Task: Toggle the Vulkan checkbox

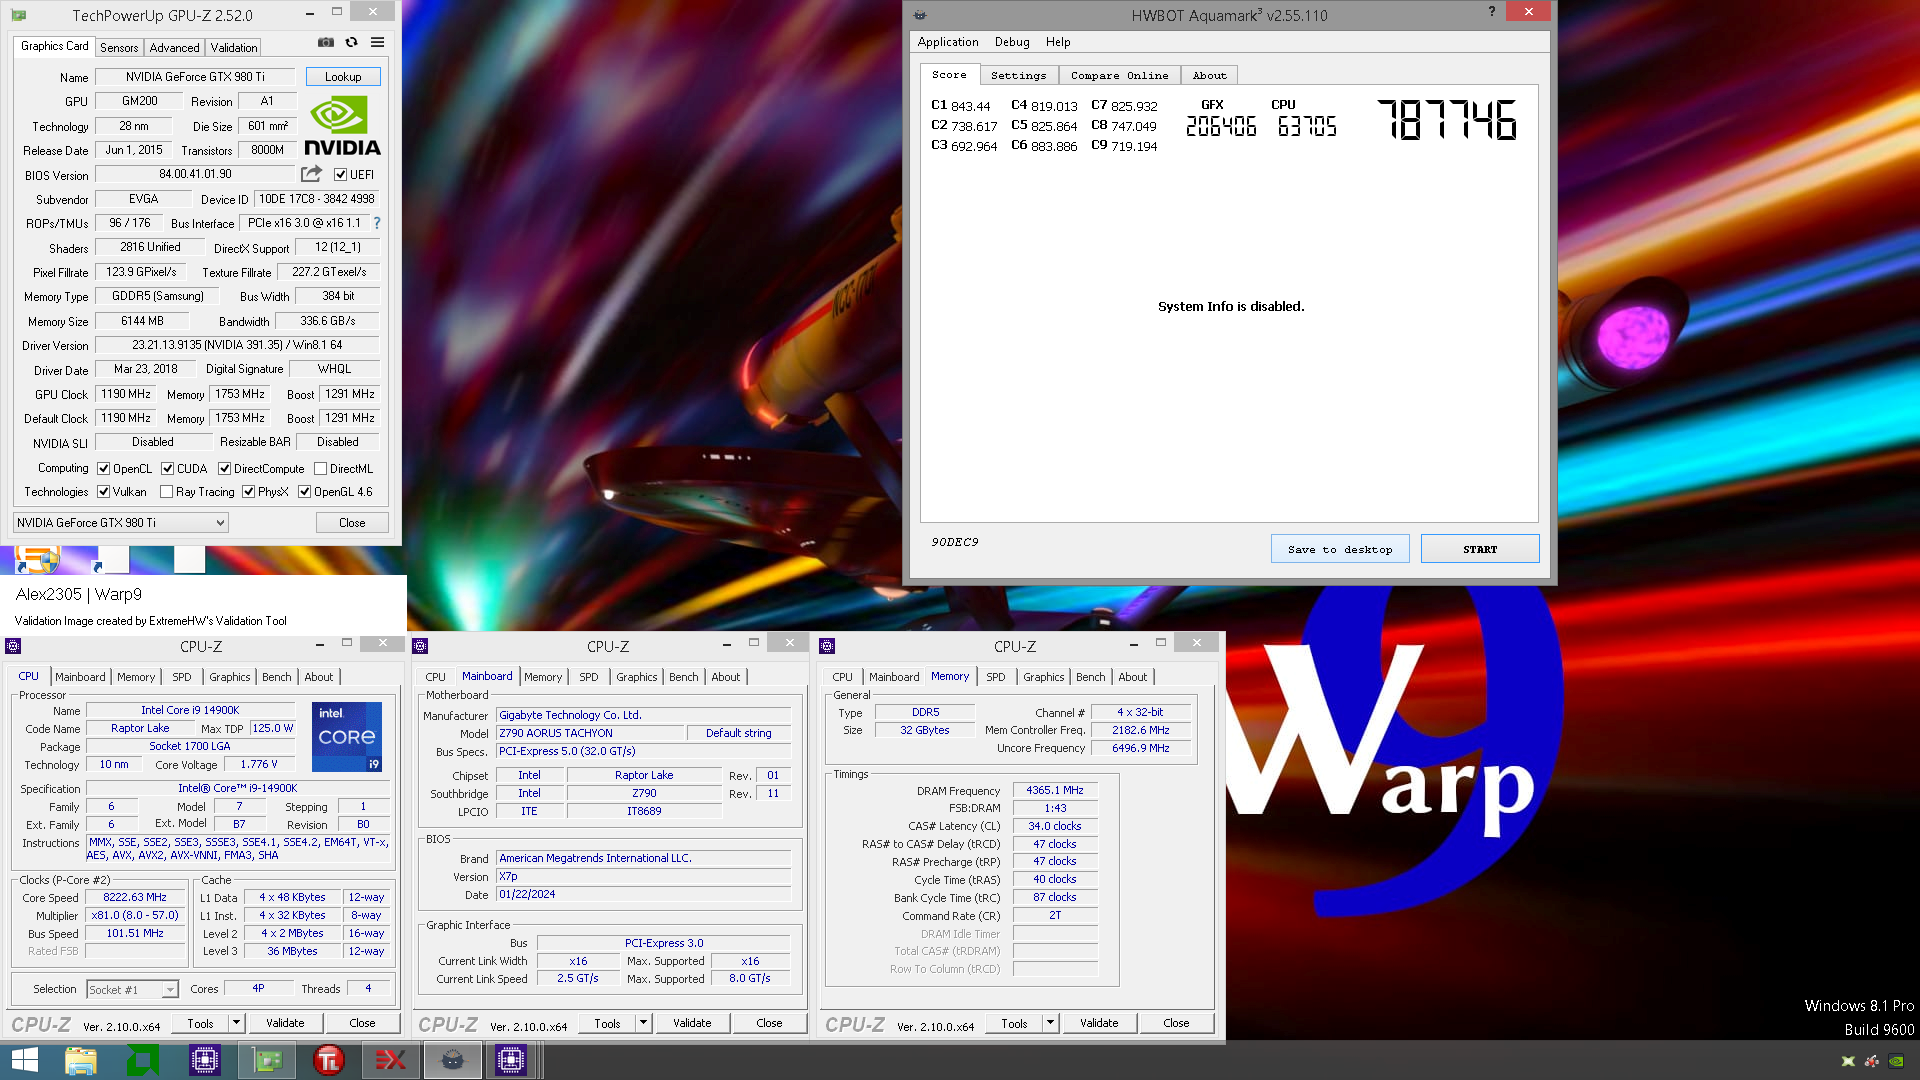Action: pyautogui.click(x=103, y=492)
